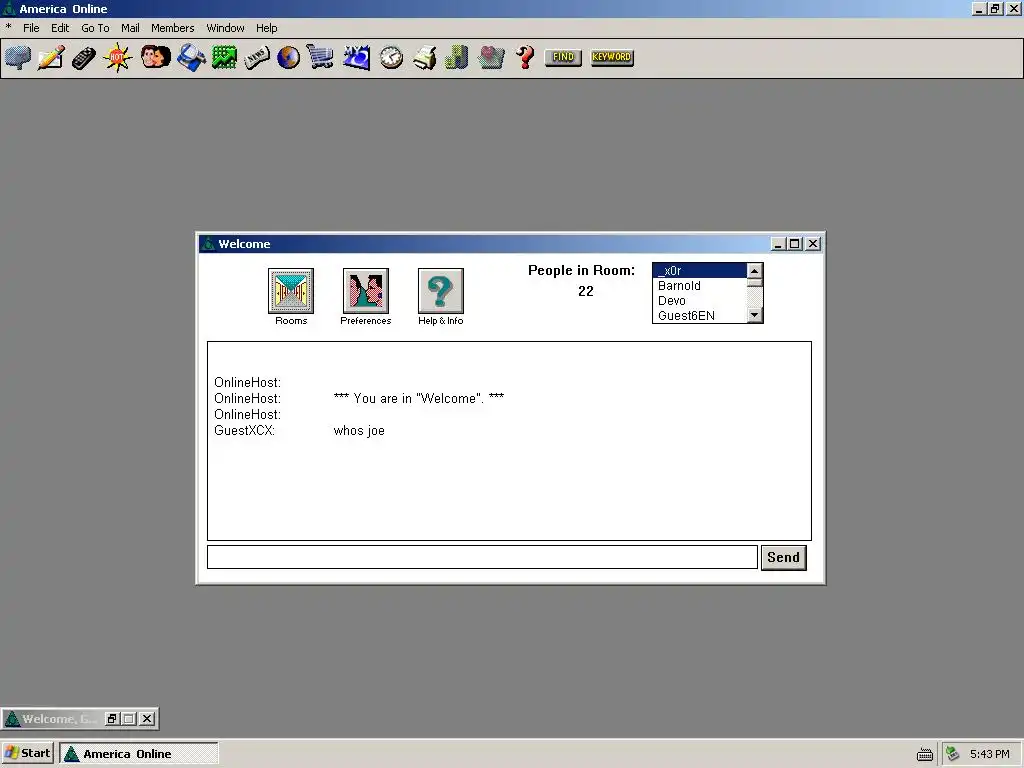Close the minimized Welcome, G... window

[148, 718]
